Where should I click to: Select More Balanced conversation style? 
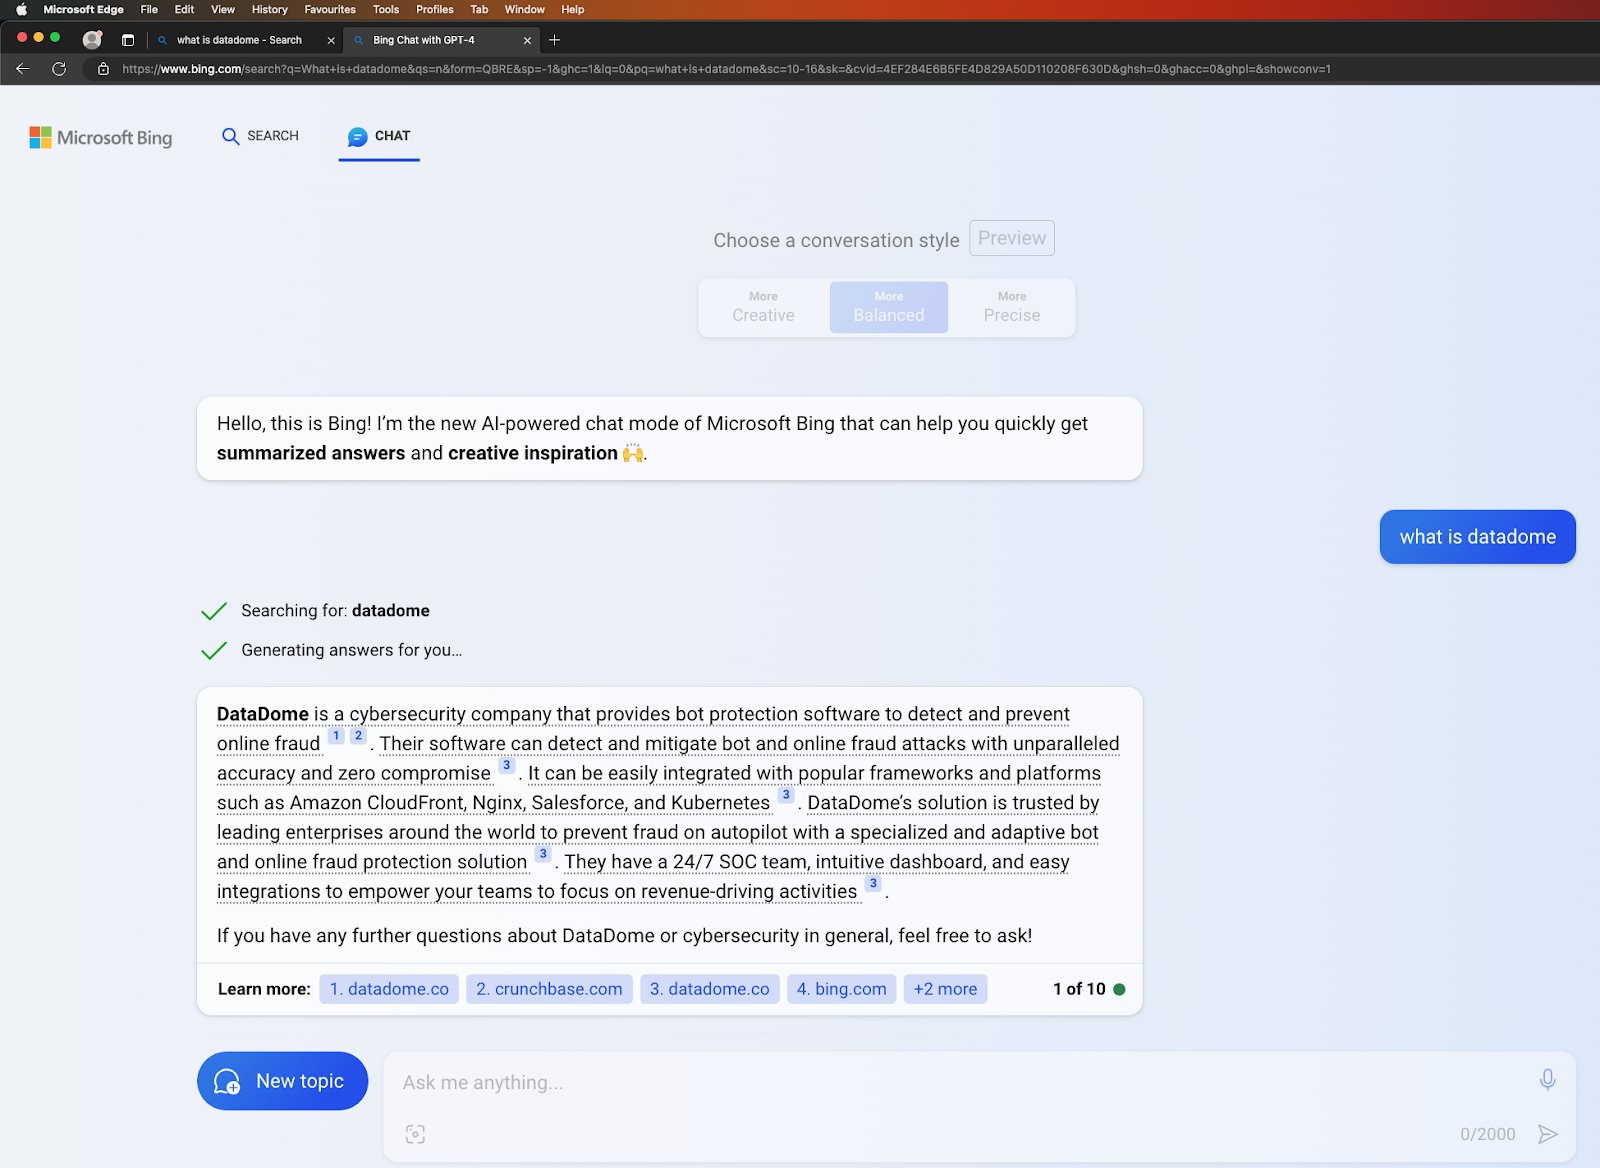[x=888, y=307]
